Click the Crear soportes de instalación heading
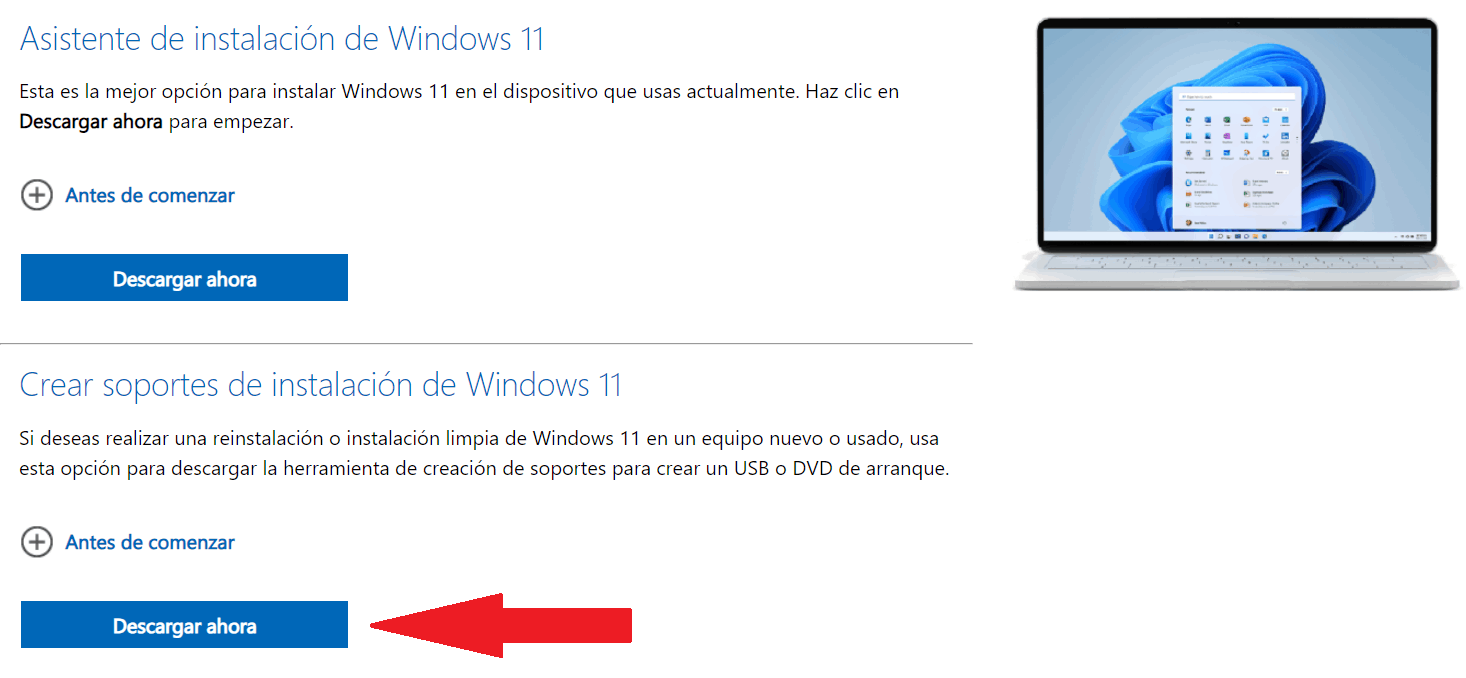Viewport: 1466px width, 678px height. [x=321, y=385]
